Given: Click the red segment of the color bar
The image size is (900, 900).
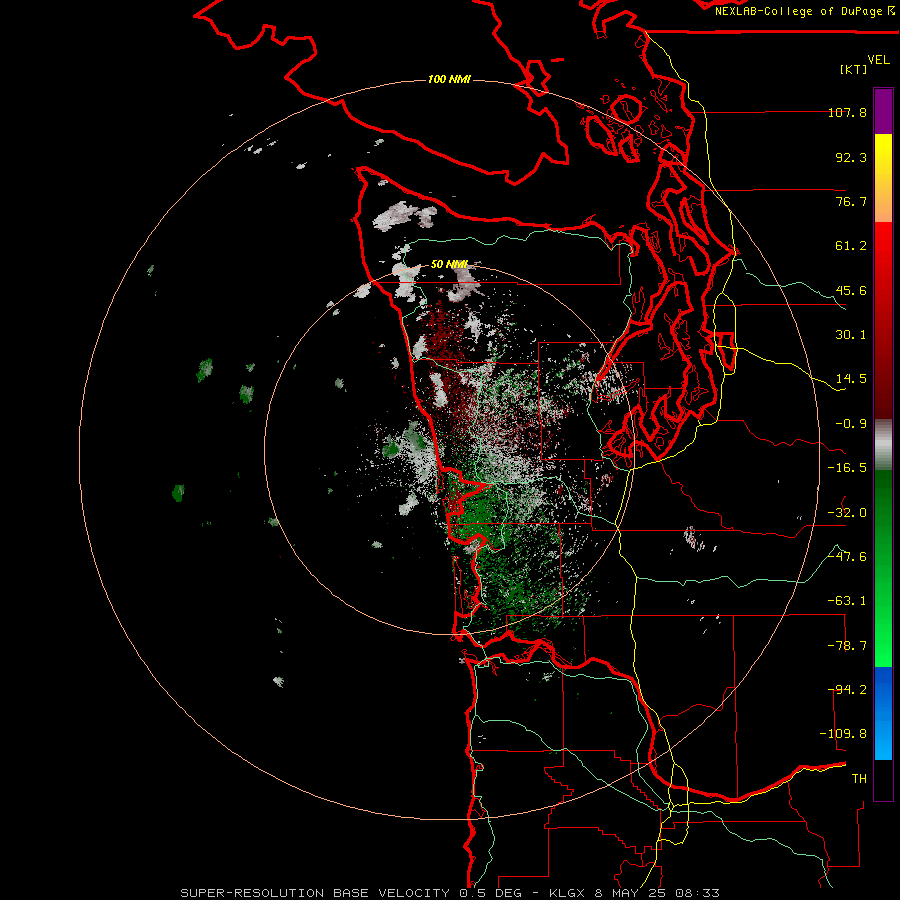Looking at the screenshot, I should coord(883,320).
